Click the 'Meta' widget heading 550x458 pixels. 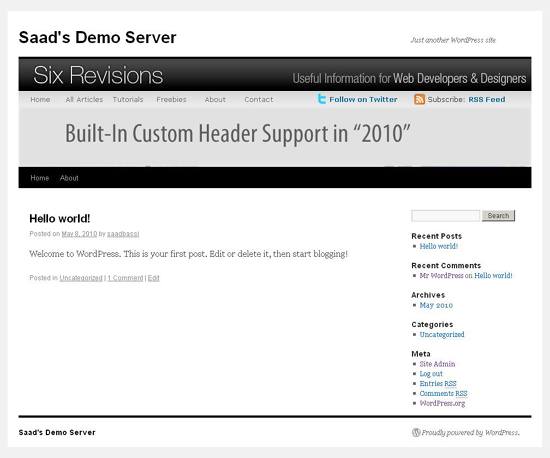(x=421, y=354)
